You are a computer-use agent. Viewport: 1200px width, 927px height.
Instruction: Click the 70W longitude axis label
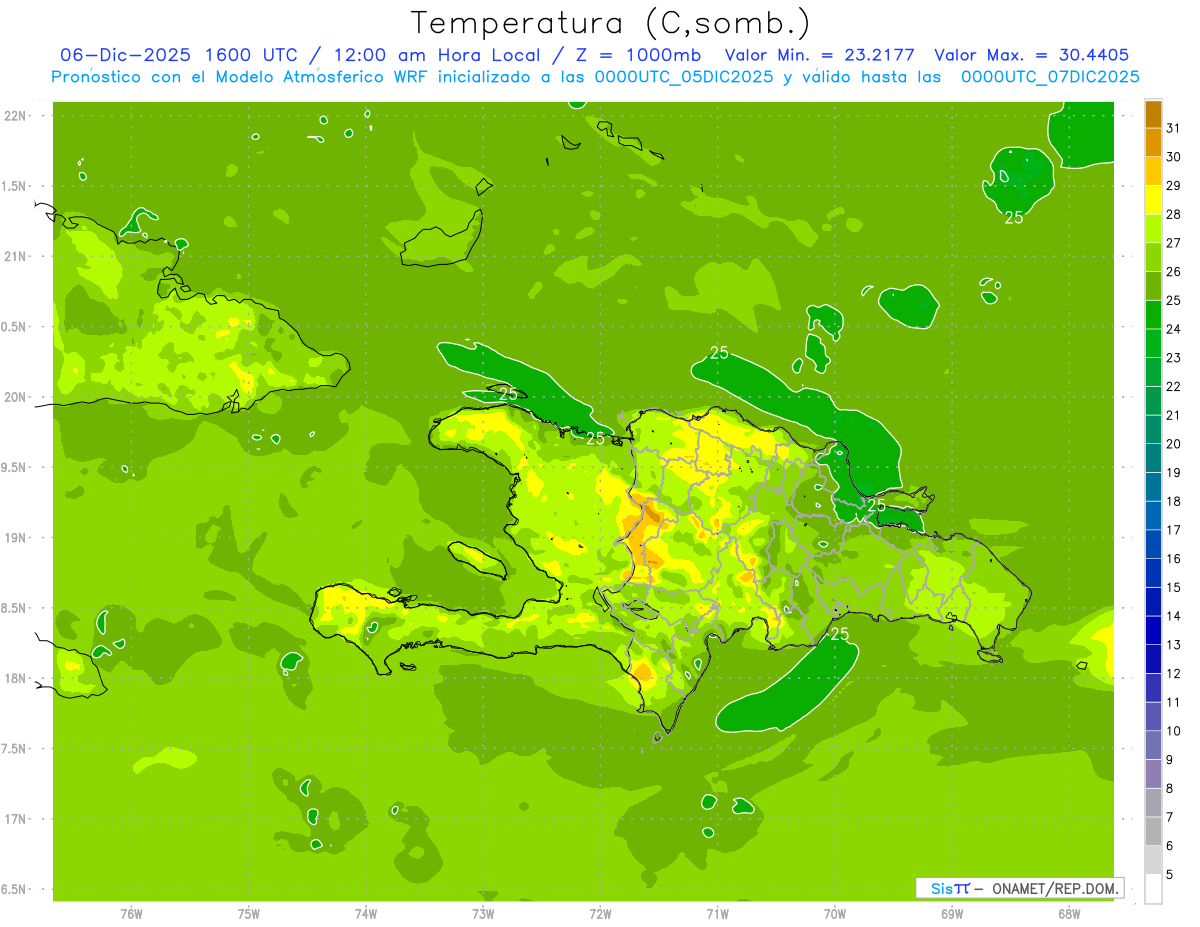pyautogui.click(x=834, y=913)
